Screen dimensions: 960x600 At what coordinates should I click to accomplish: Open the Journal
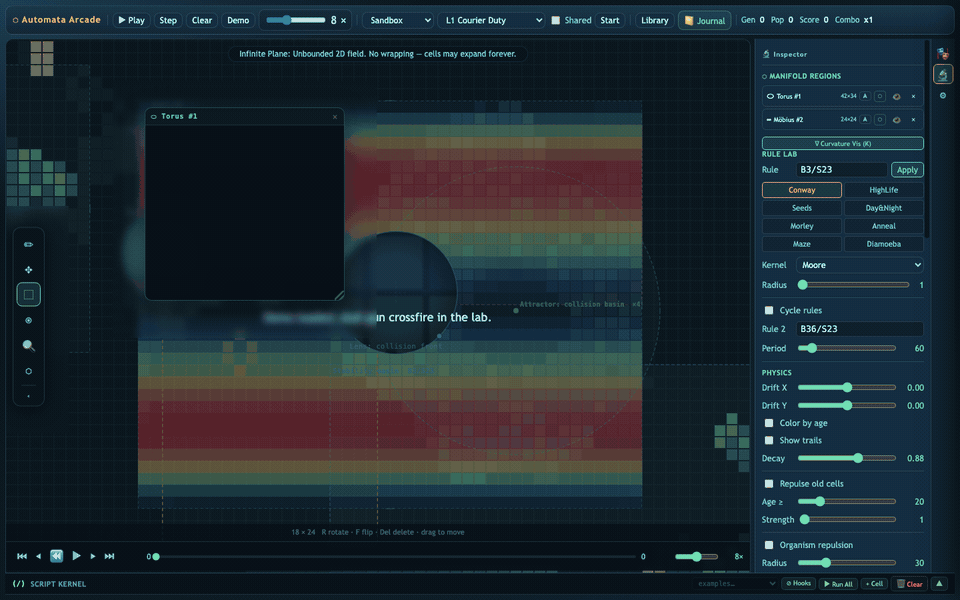[705, 20]
